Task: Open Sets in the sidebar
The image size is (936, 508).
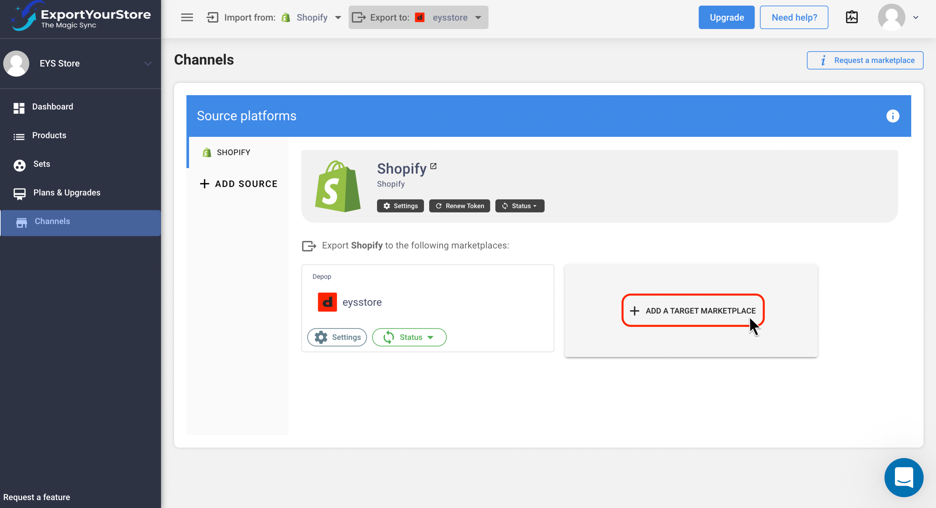Action: tap(81, 164)
